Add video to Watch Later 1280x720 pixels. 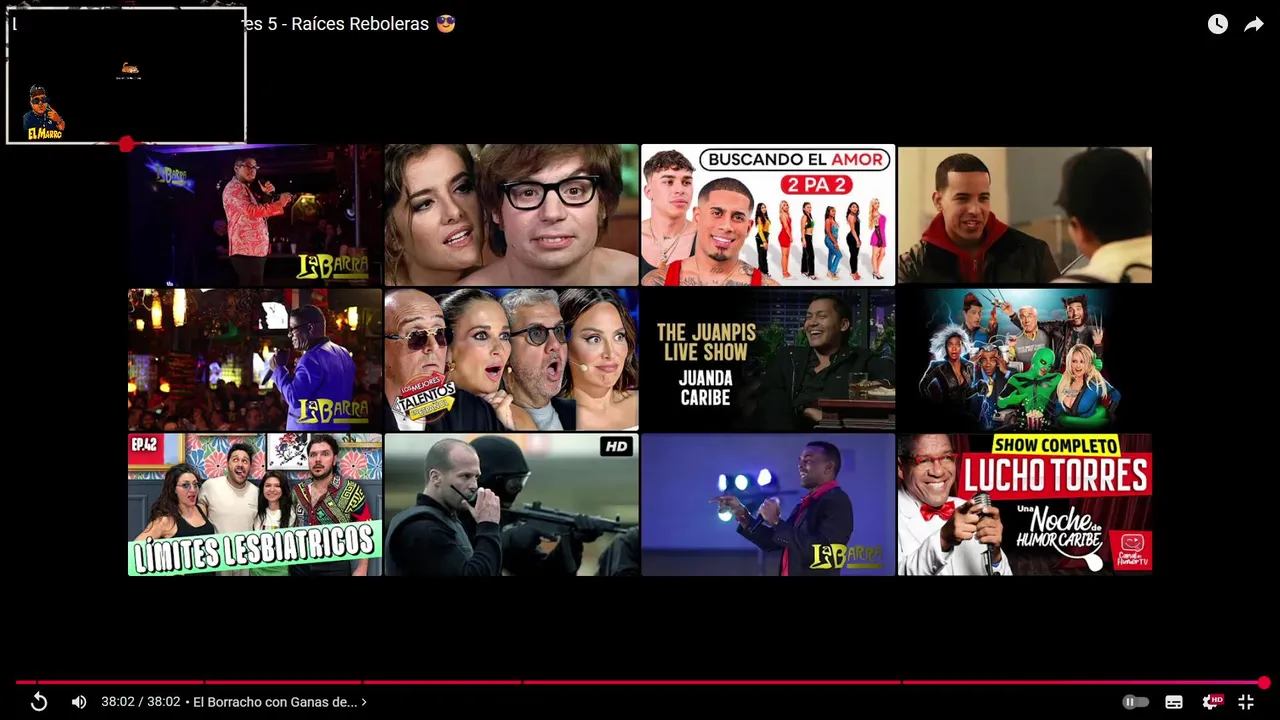[x=1217, y=24]
